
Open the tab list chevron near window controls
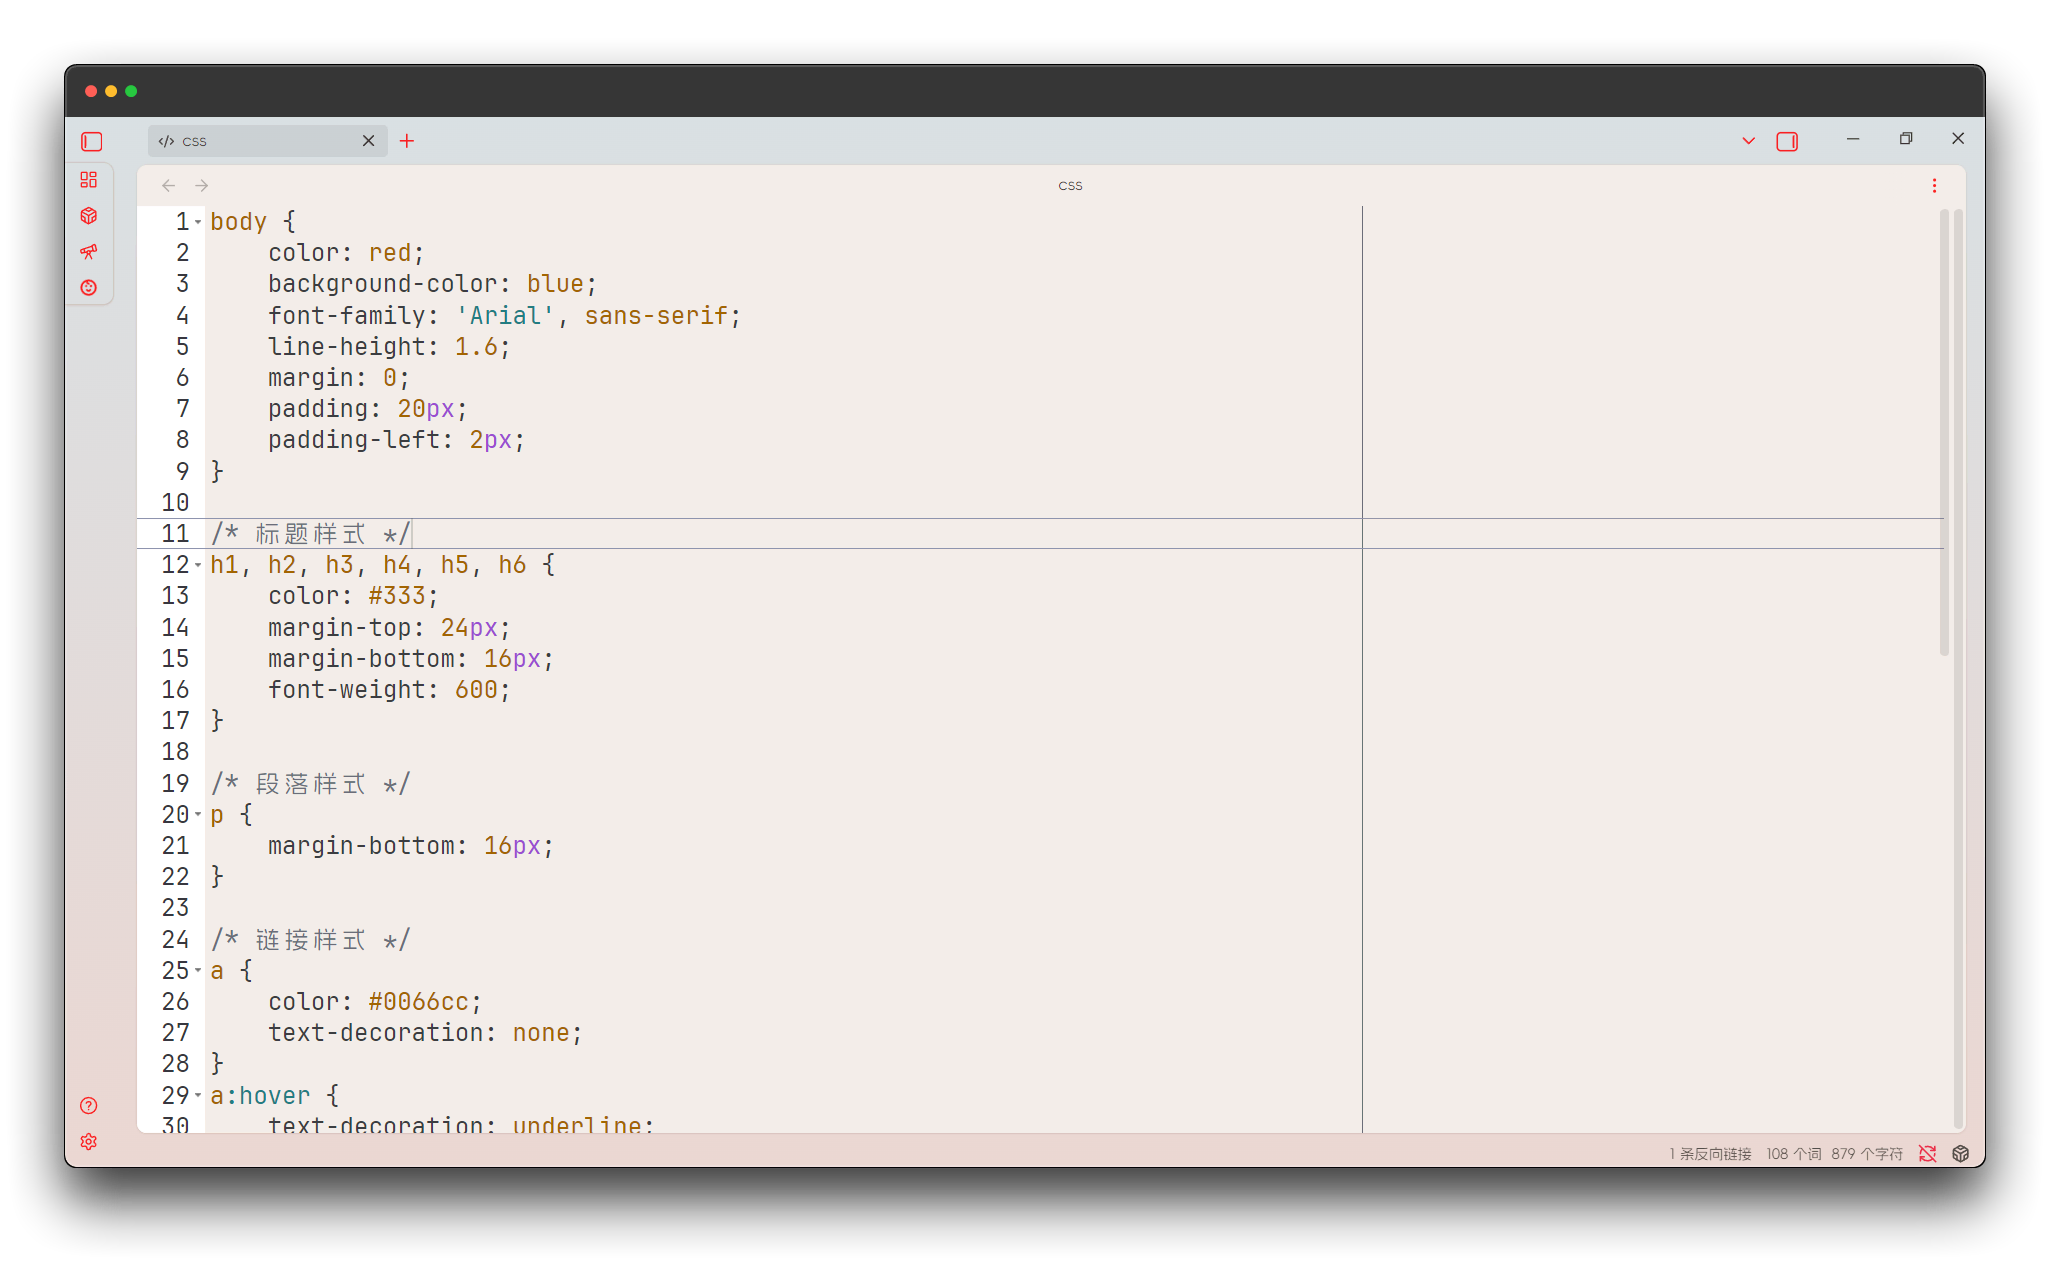click(x=1747, y=140)
